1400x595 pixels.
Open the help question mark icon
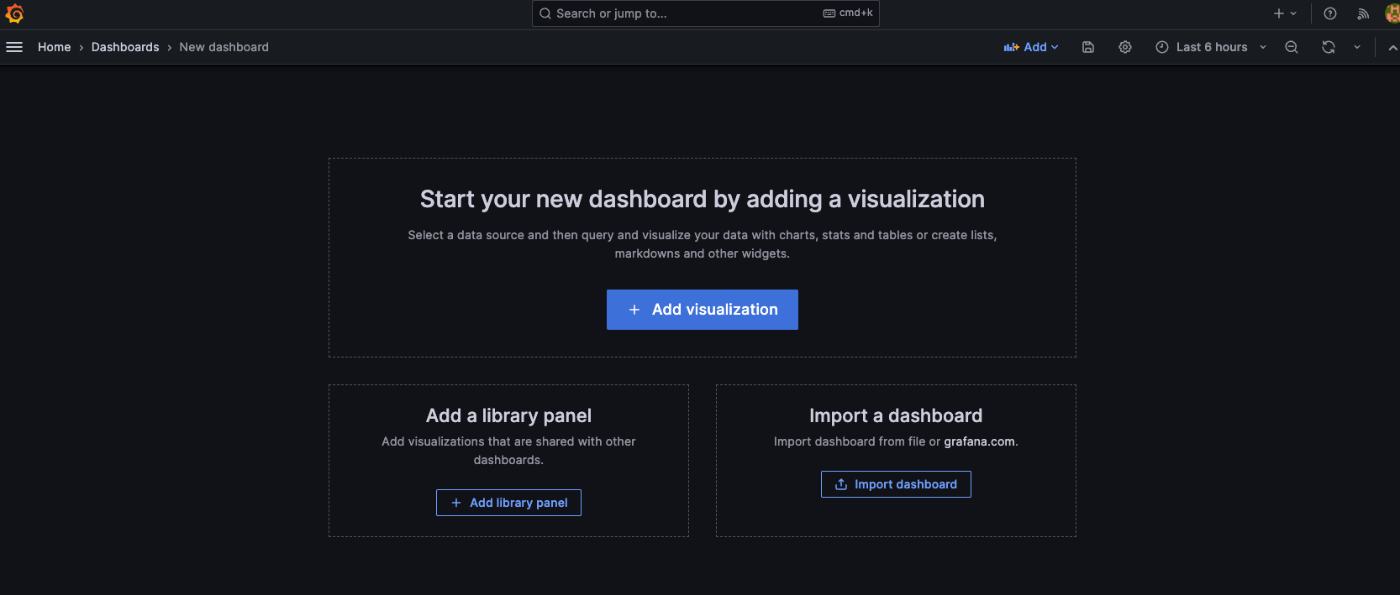tap(1330, 14)
